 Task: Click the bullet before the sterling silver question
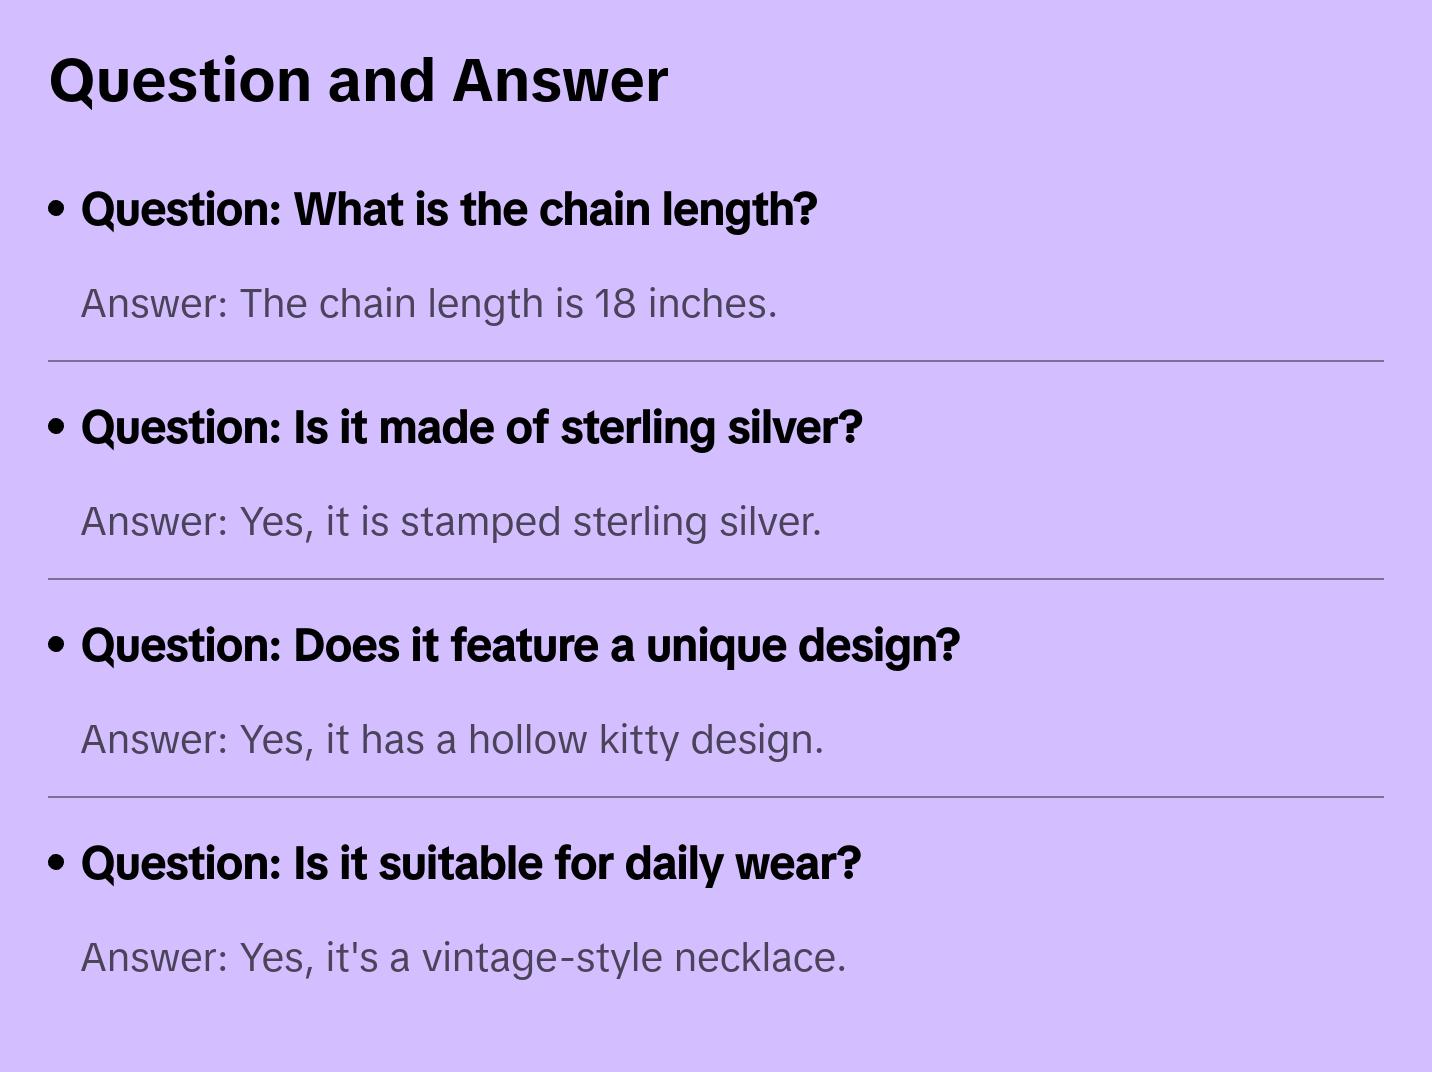click(57, 427)
